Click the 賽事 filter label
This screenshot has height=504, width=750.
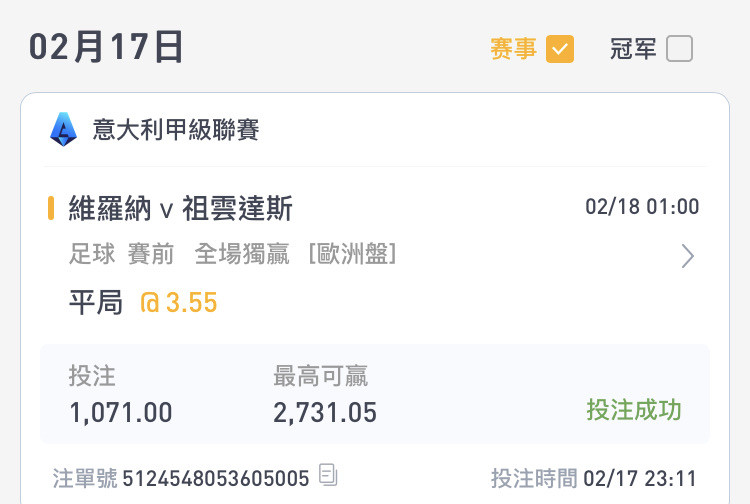click(513, 49)
